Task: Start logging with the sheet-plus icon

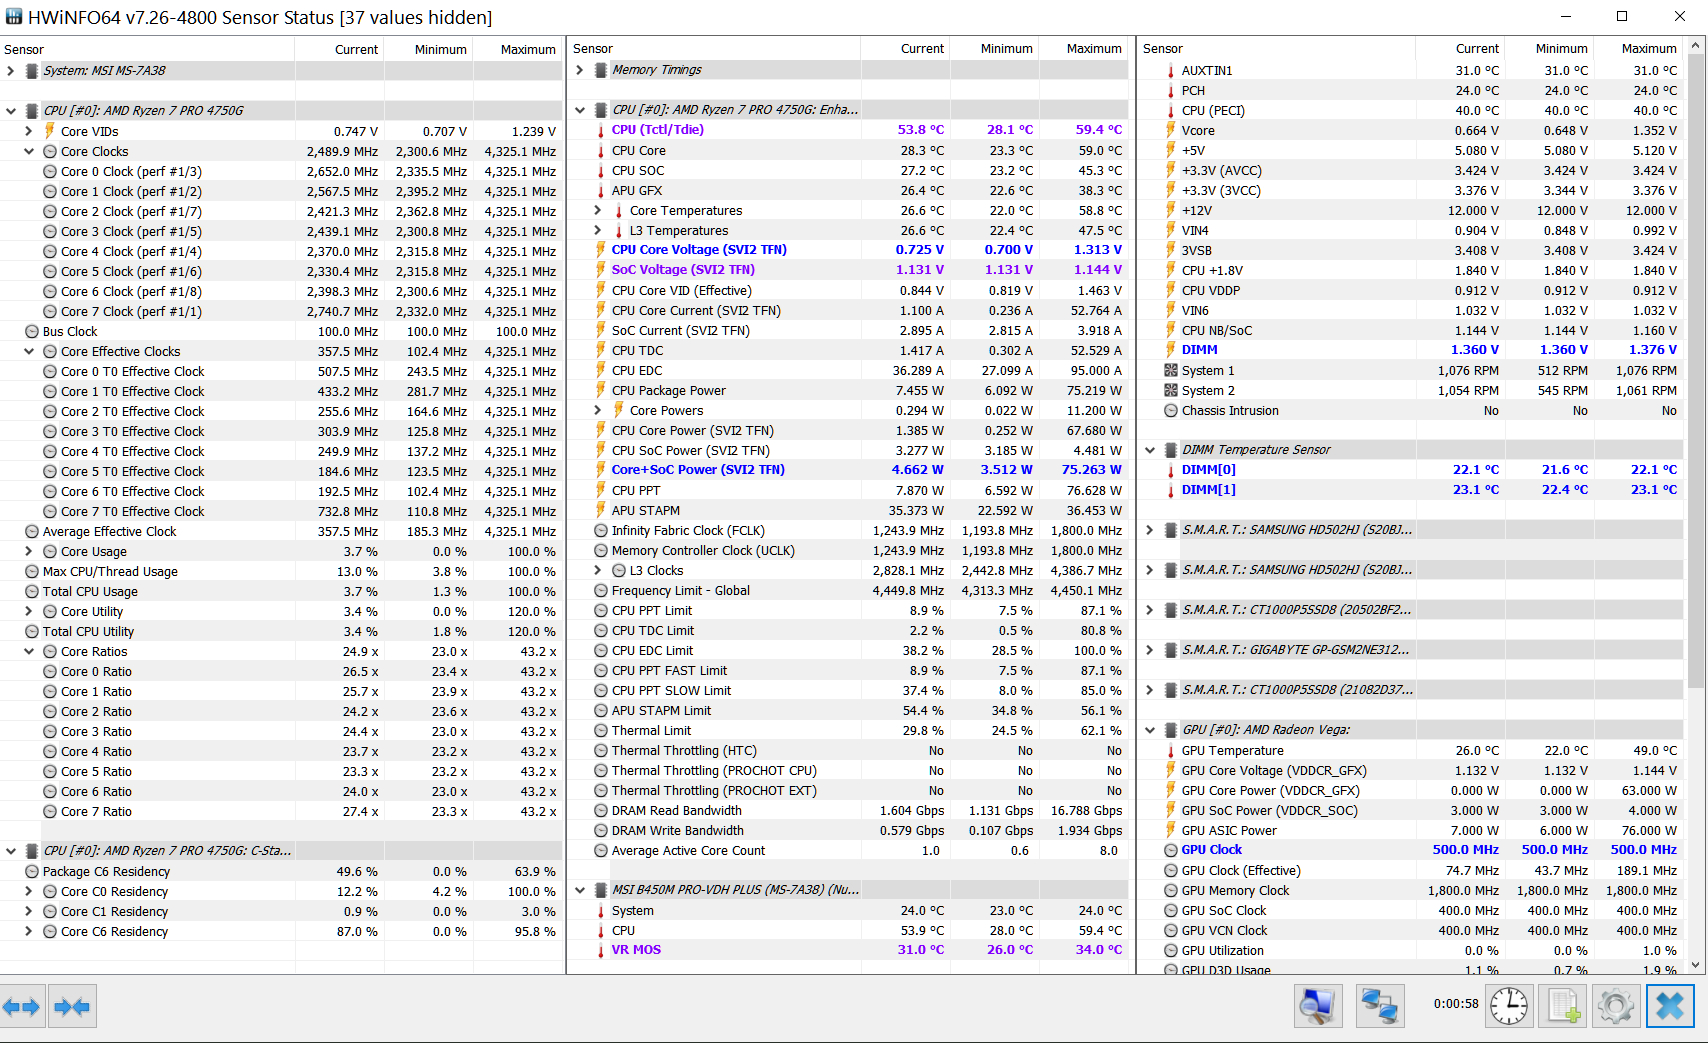Action: (x=1563, y=1006)
